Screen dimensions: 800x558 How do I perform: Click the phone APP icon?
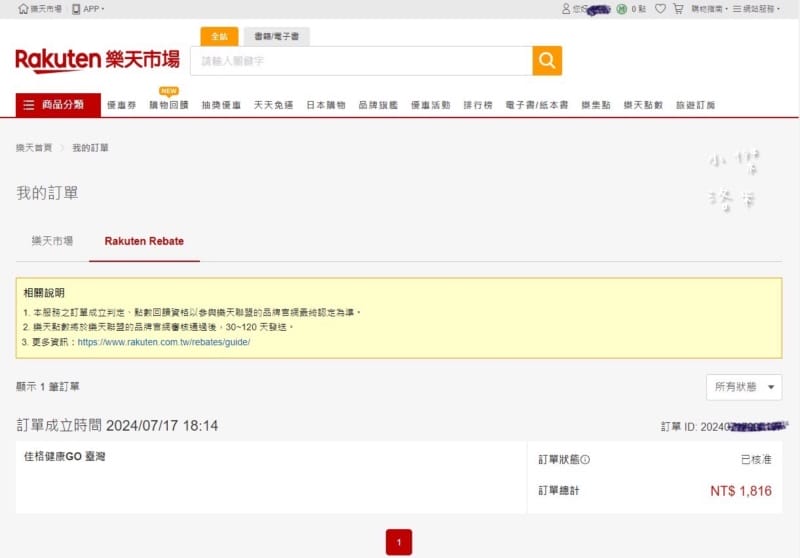76,9
